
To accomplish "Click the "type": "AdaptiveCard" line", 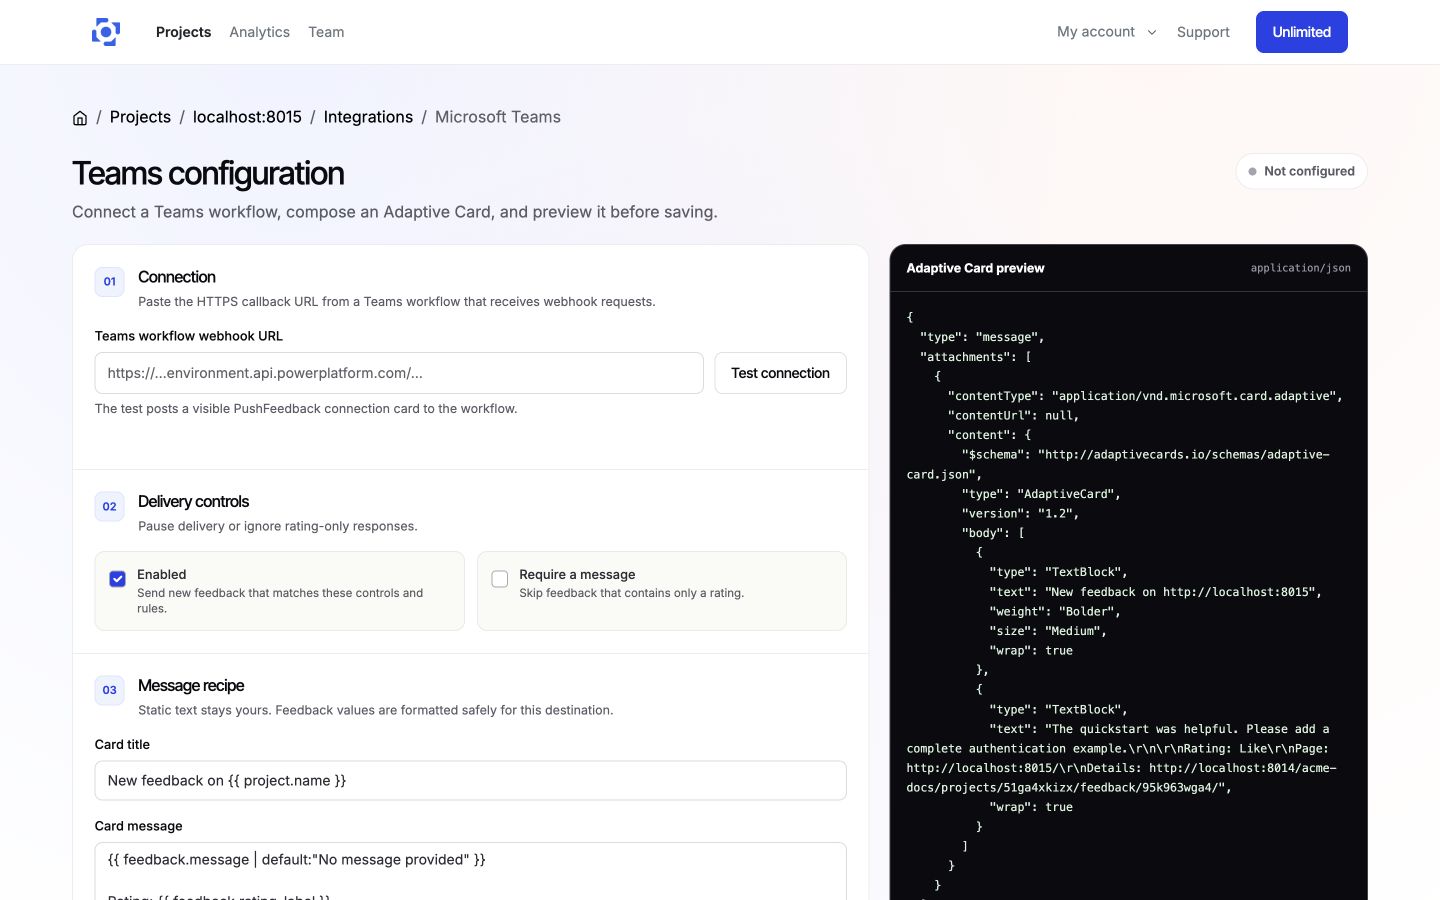I will (1041, 494).
